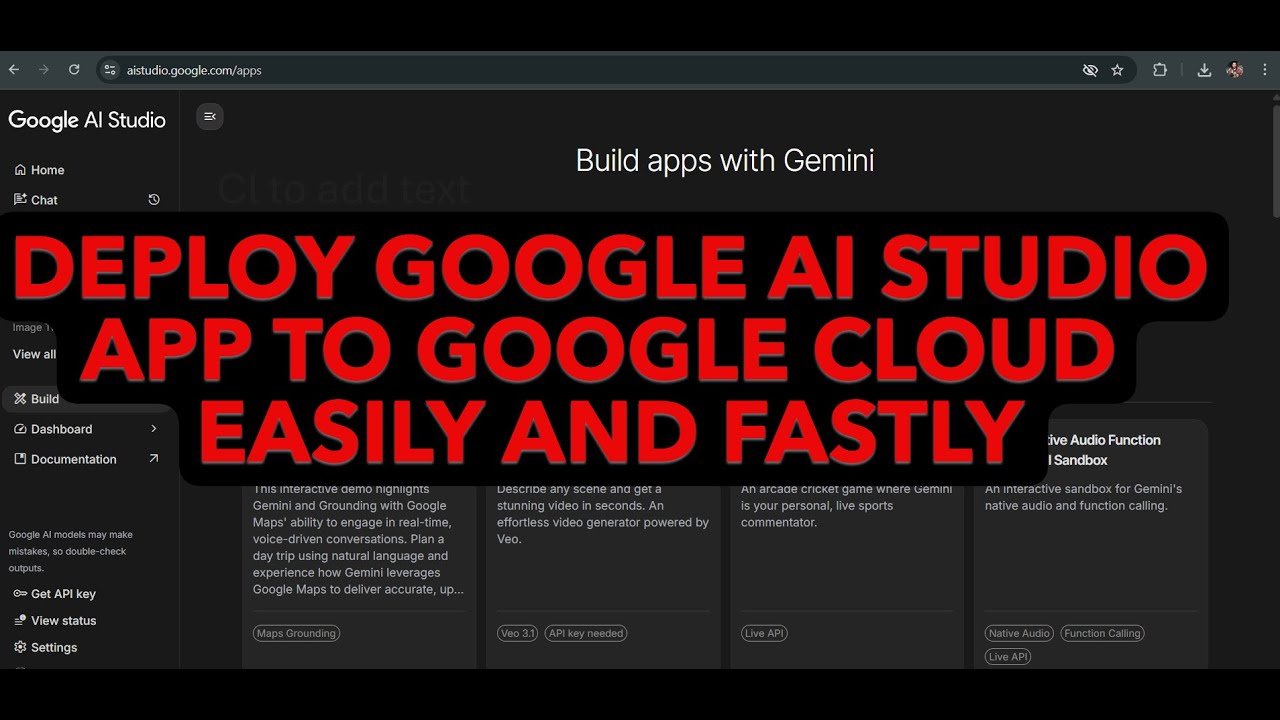Open the Veo video generator card description
The width and height of the screenshot is (1280, 720).
(603, 514)
